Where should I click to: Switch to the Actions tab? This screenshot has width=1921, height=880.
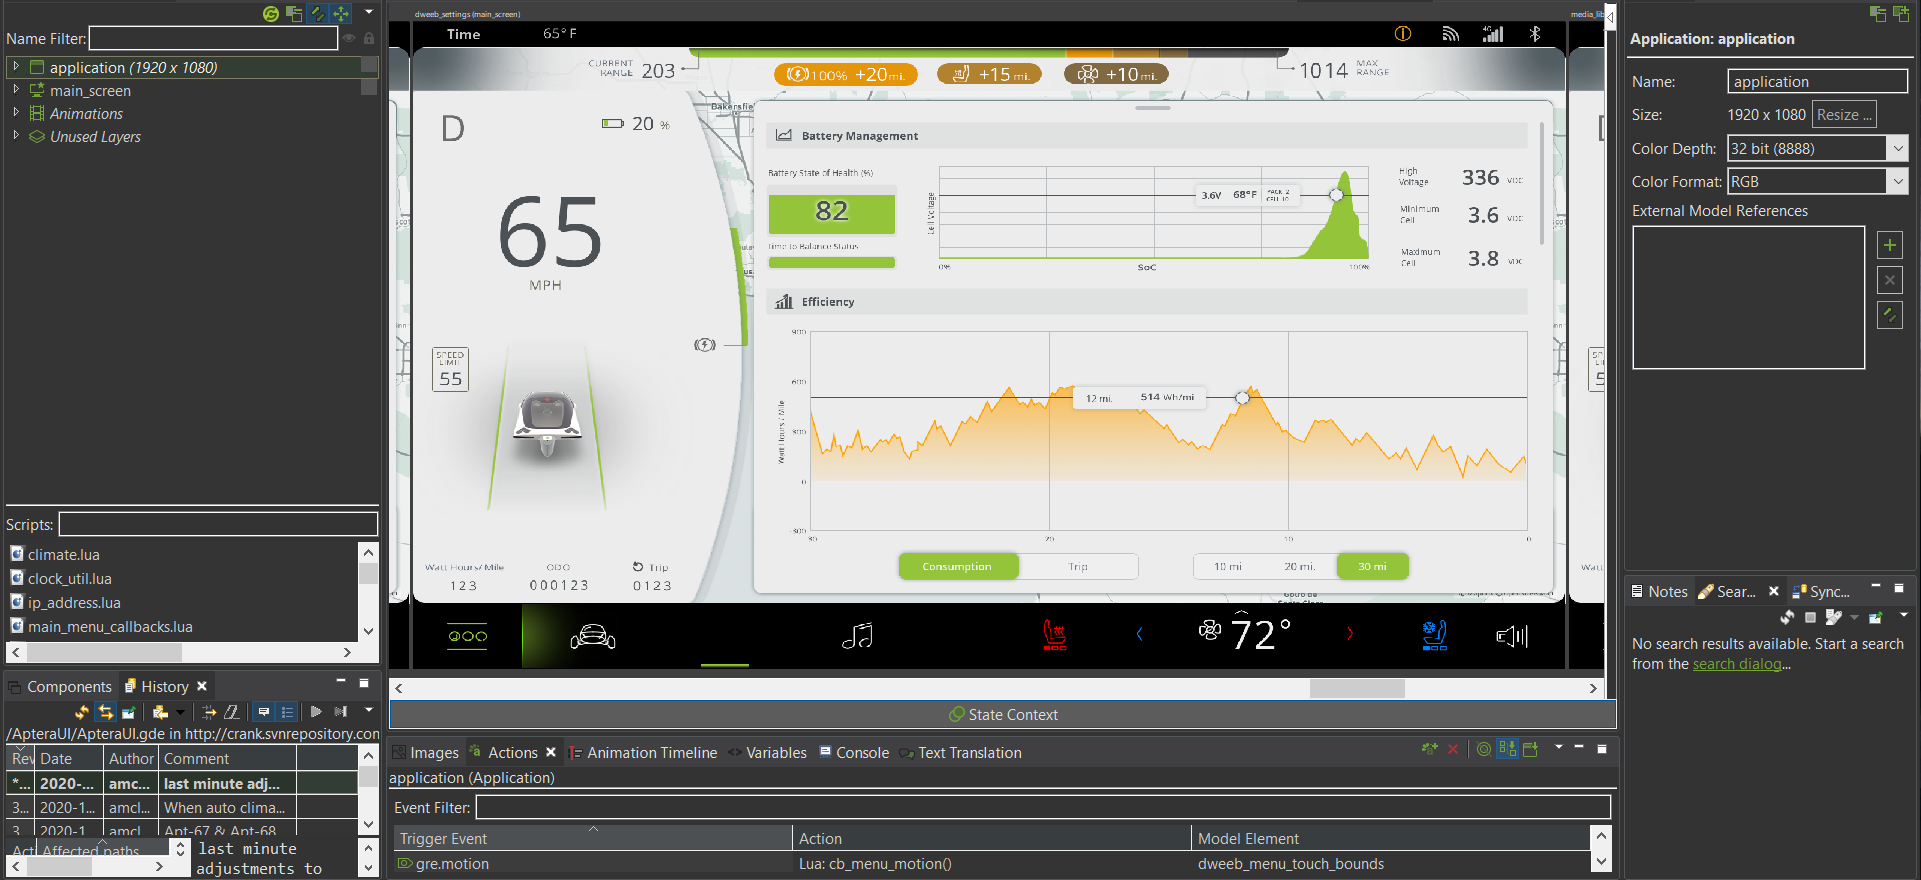pyautogui.click(x=512, y=752)
